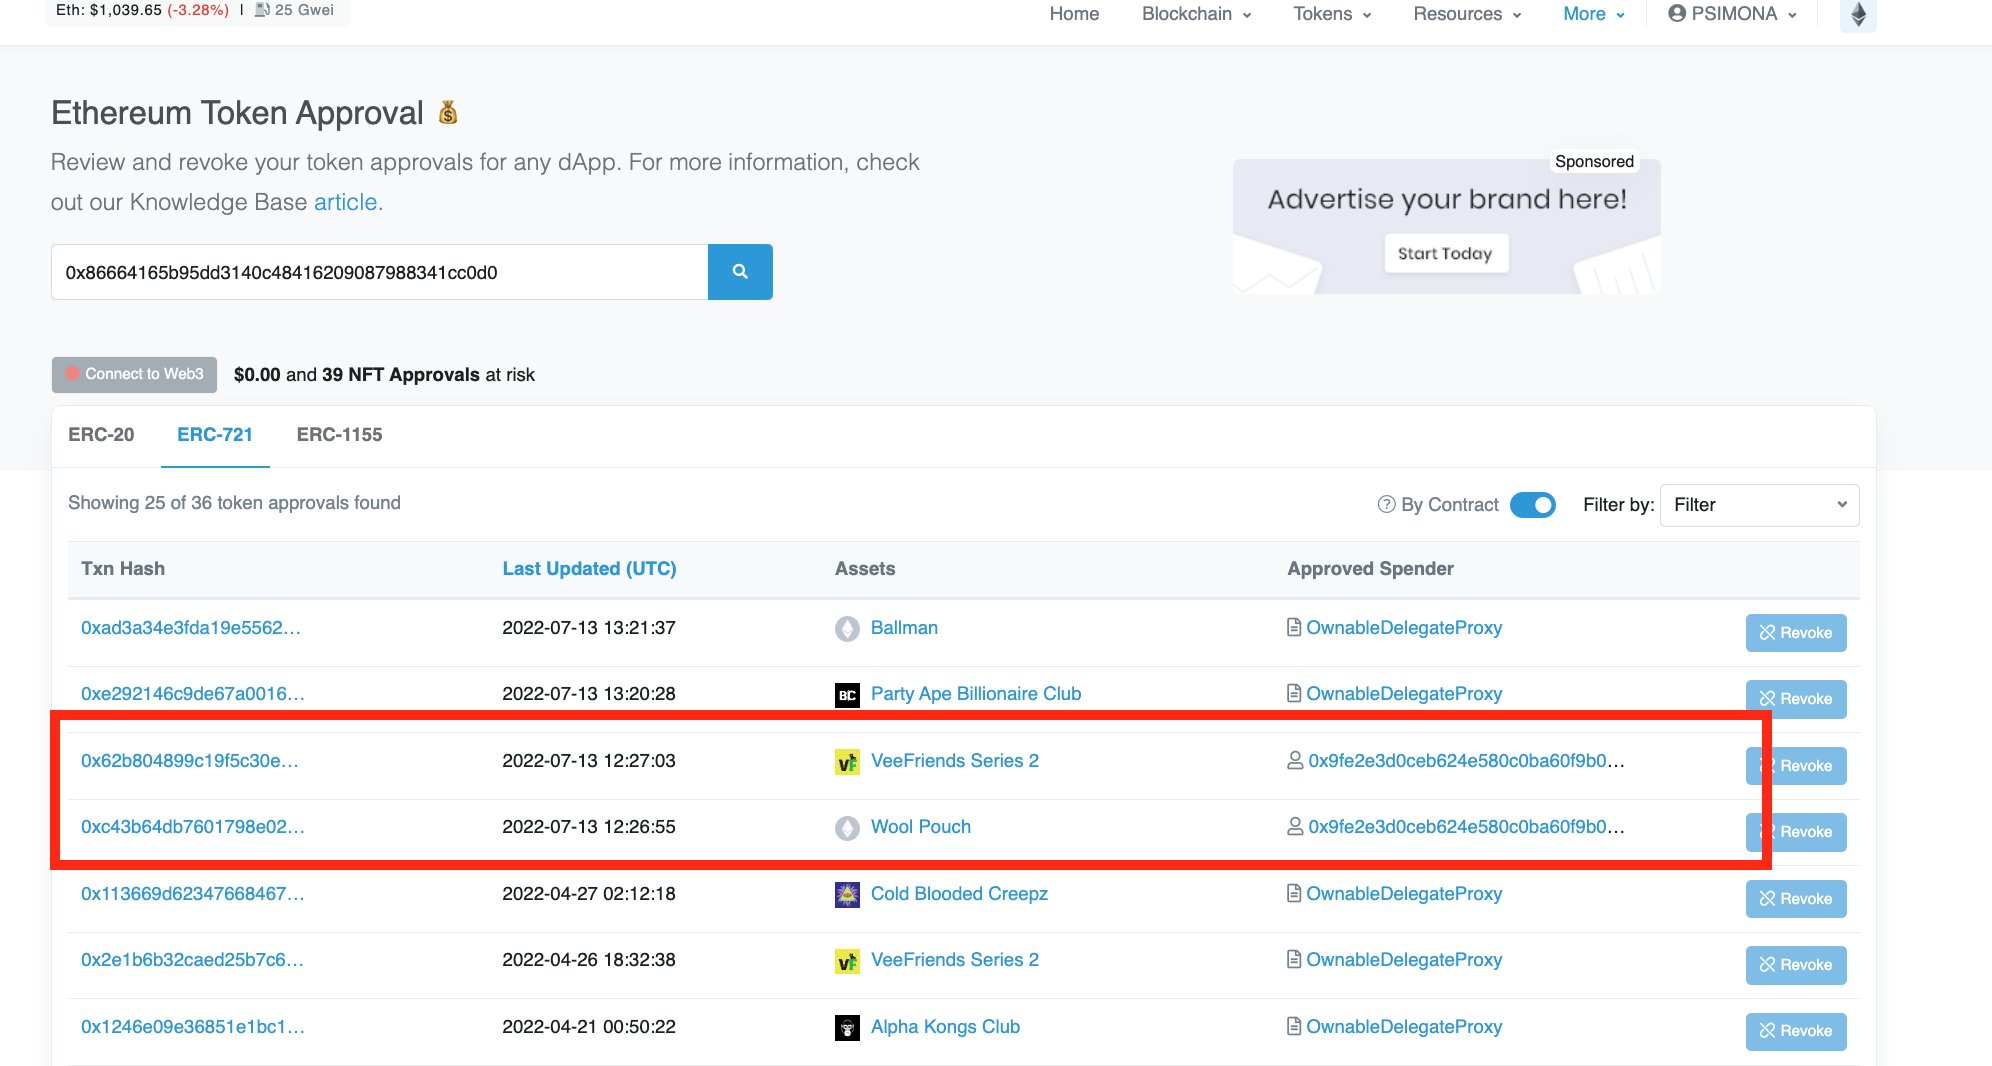Viewport: 1992px width, 1066px height.
Task: Switch to the ERC-20 tab
Action: tap(101, 435)
